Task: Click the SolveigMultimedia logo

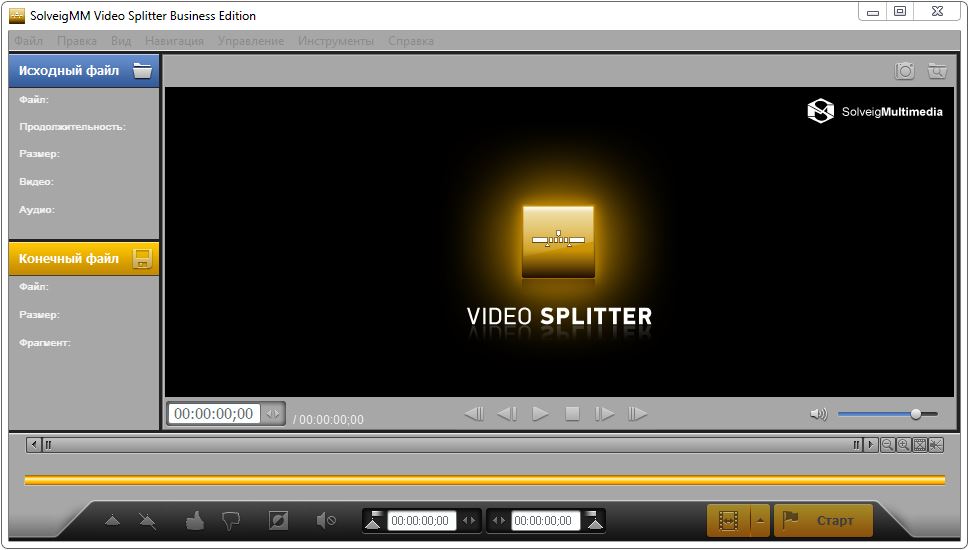Action: 874,111
